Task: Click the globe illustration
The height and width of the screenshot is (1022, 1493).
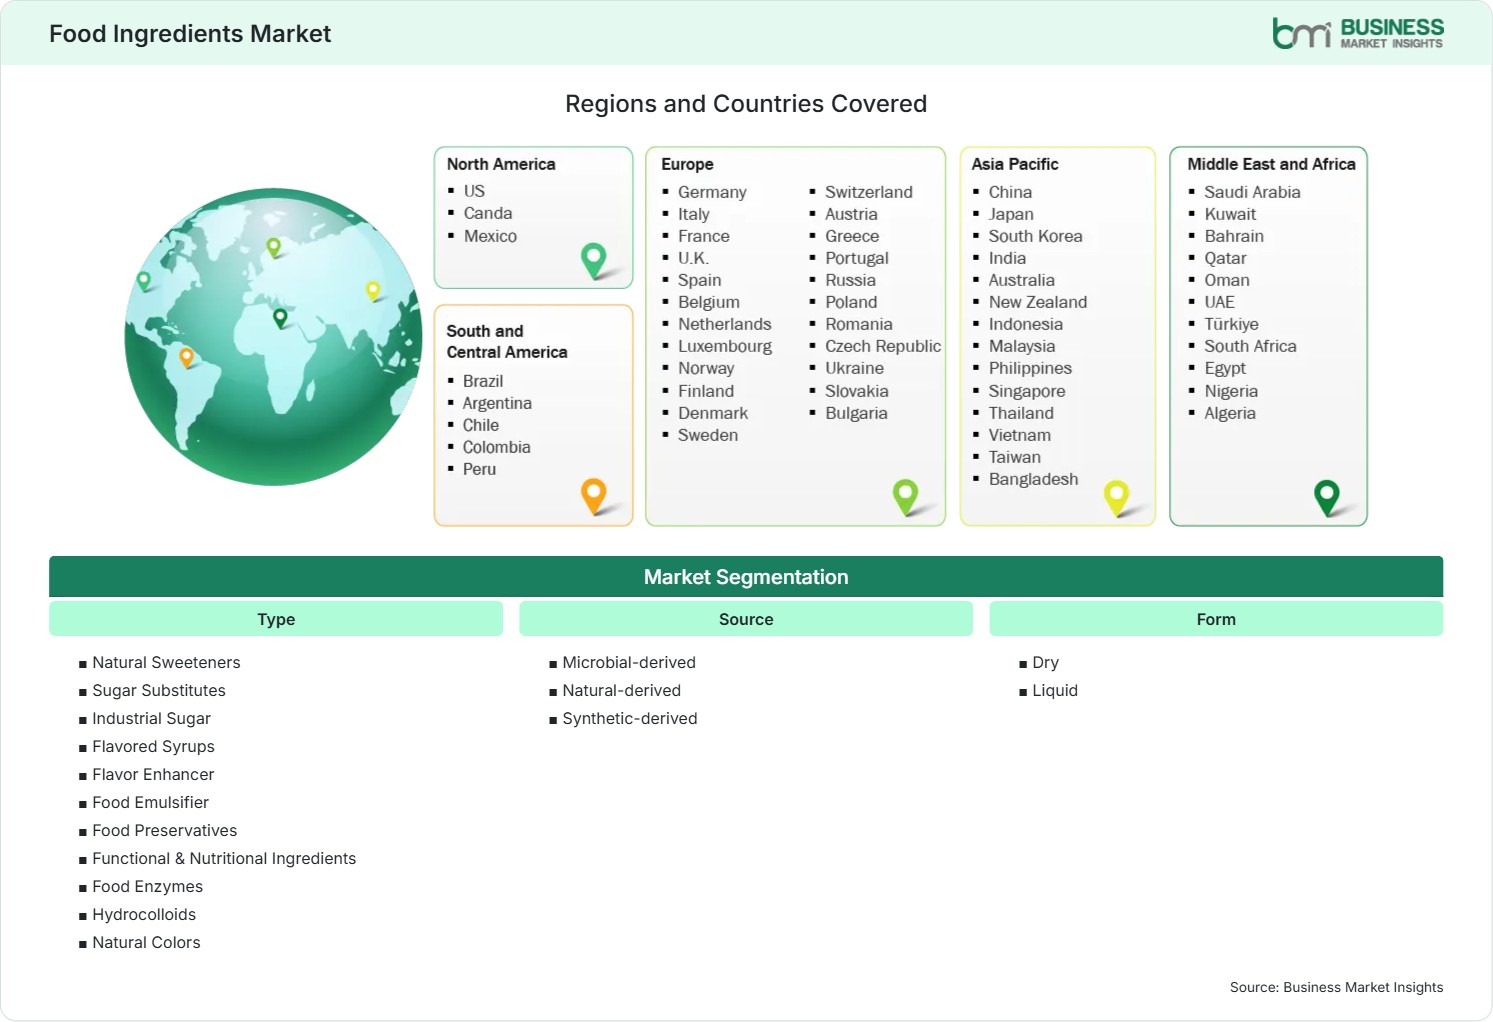Action: (273, 337)
